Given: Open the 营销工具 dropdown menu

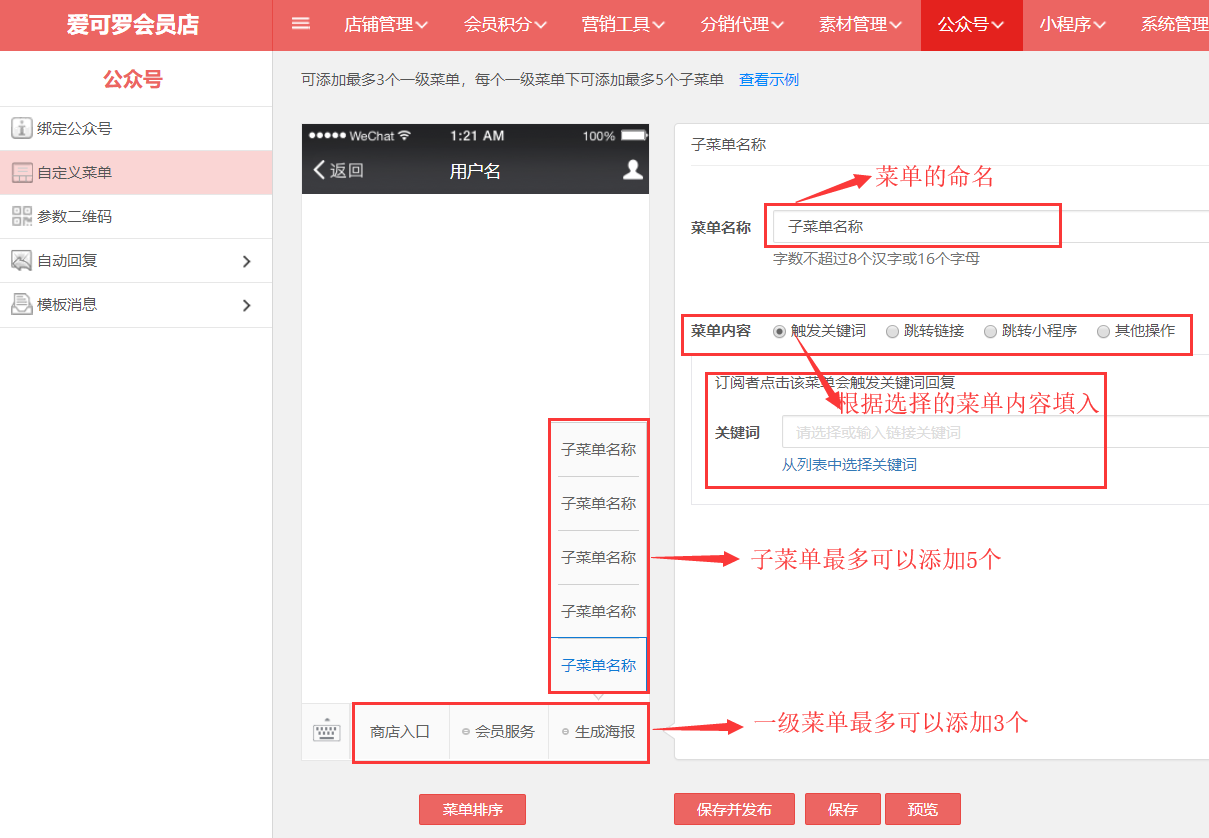Looking at the screenshot, I should point(624,25).
